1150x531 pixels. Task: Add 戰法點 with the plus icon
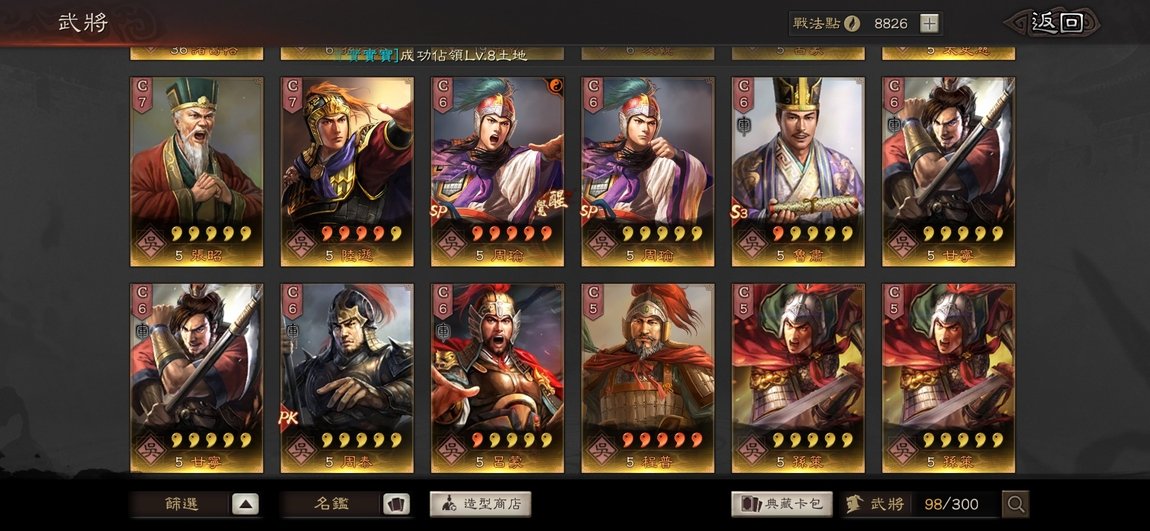tap(929, 23)
